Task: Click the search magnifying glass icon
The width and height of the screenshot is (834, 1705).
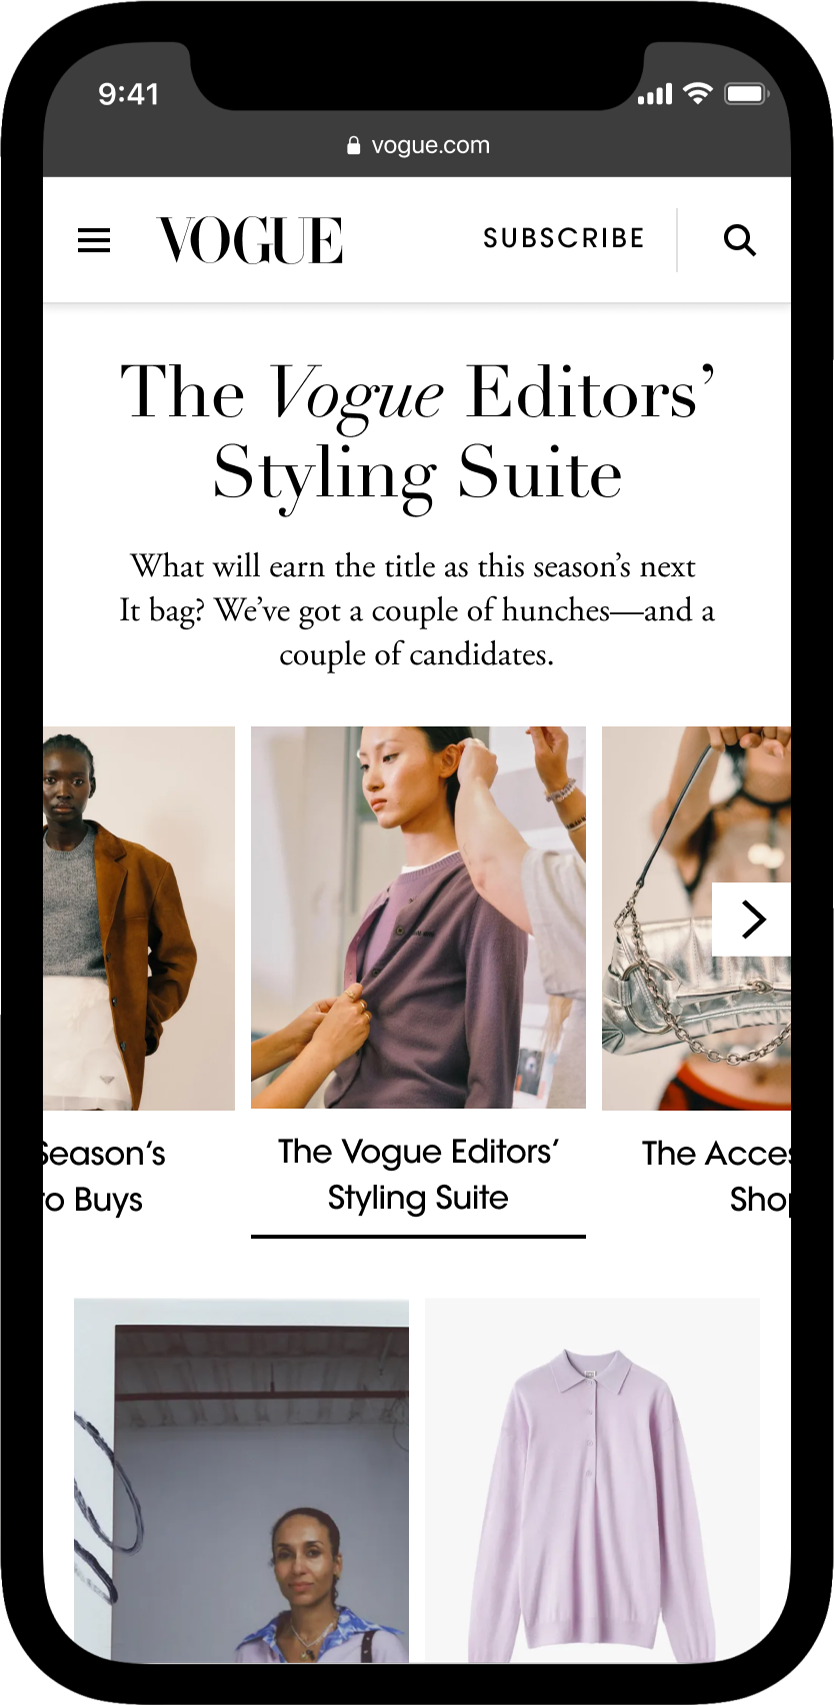Action: point(739,240)
